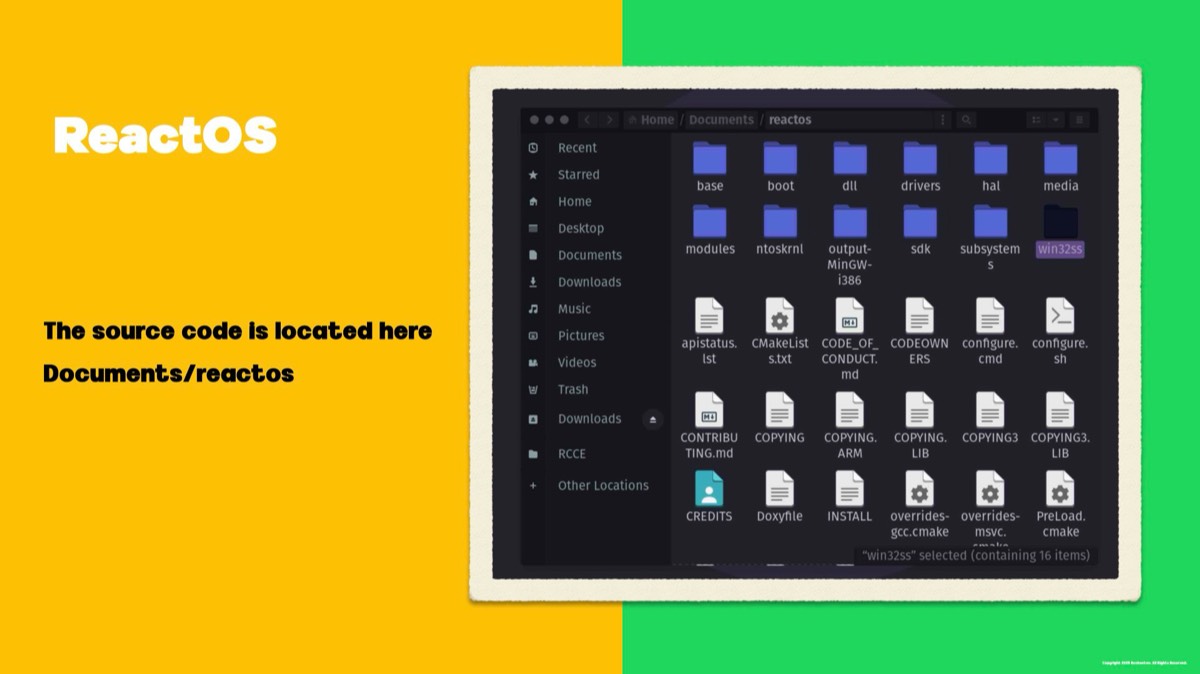Open the ntoskrnl folder
The height and width of the screenshot is (674, 1200).
point(779,222)
